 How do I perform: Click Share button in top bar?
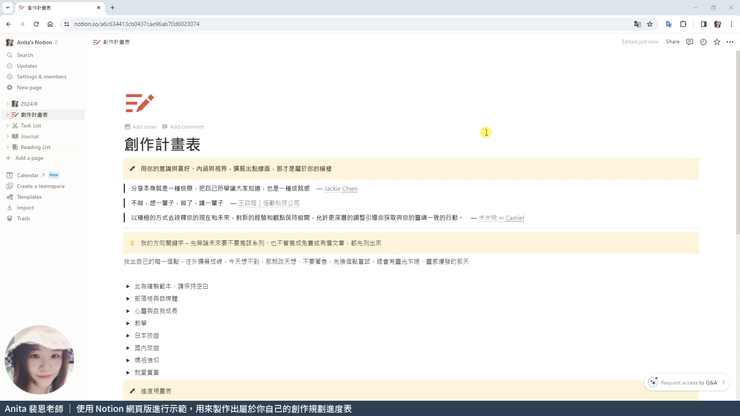[673, 42]
